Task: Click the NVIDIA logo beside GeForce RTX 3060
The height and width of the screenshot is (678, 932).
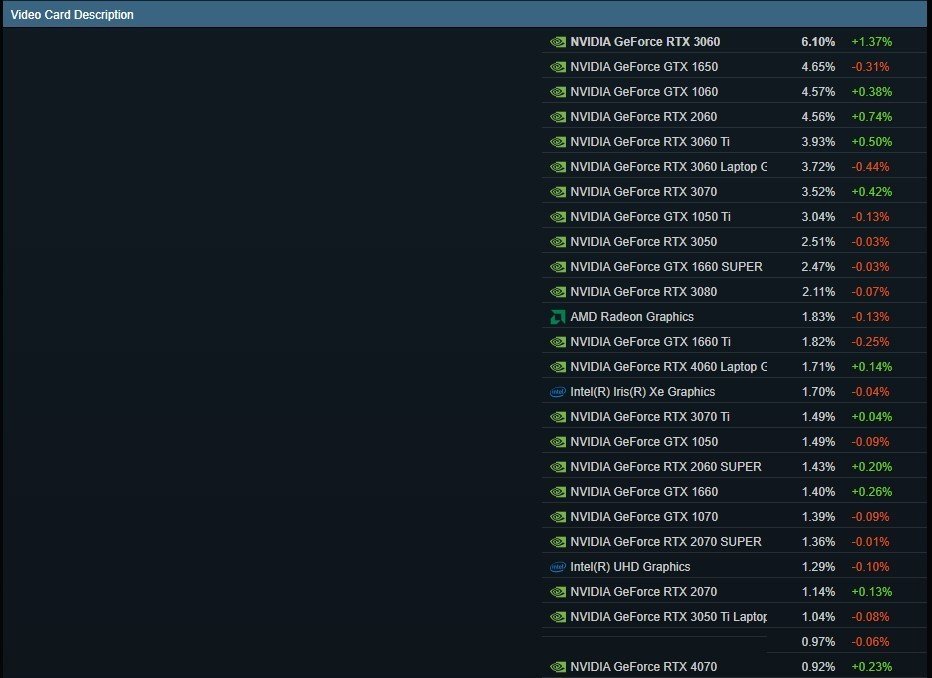Action: (558, 42)
